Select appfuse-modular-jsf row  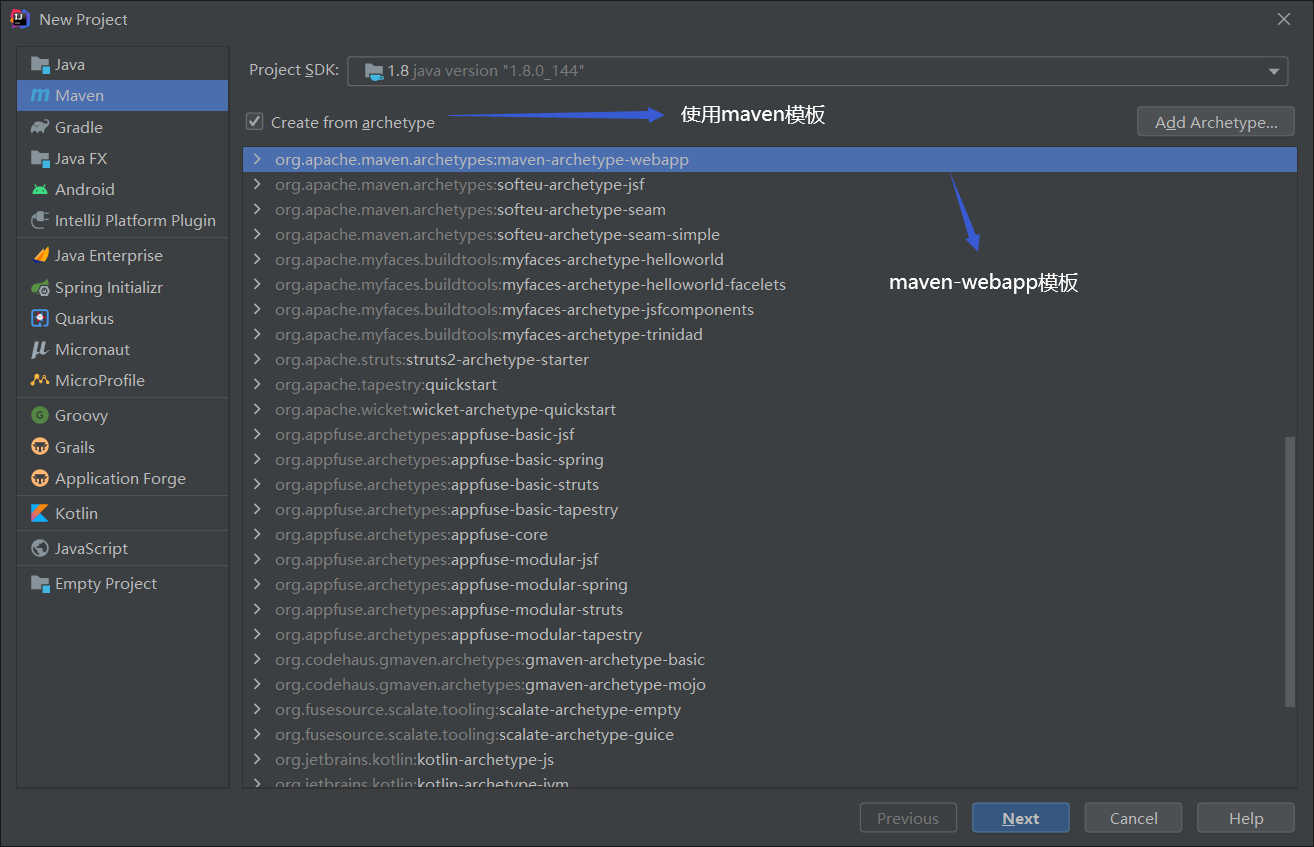tap(770, 559)
